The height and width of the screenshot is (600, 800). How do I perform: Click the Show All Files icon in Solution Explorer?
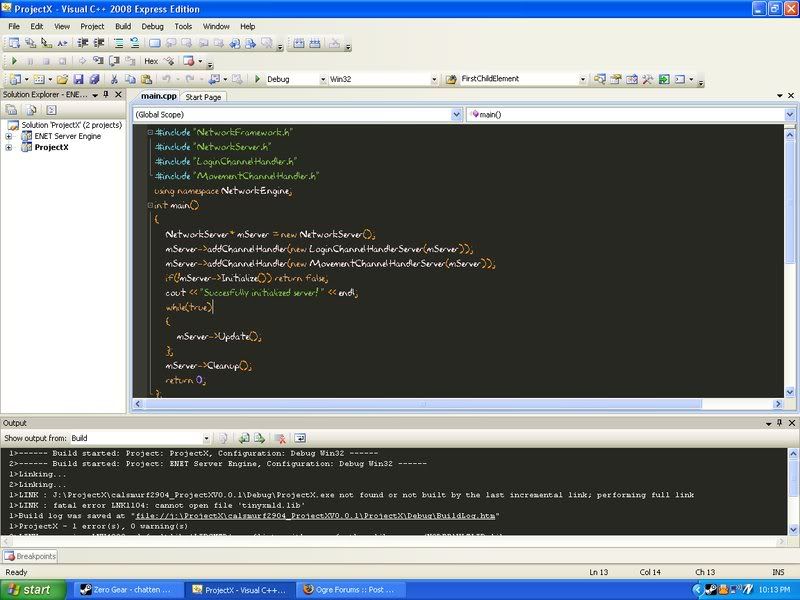click(x=31, y=110)
